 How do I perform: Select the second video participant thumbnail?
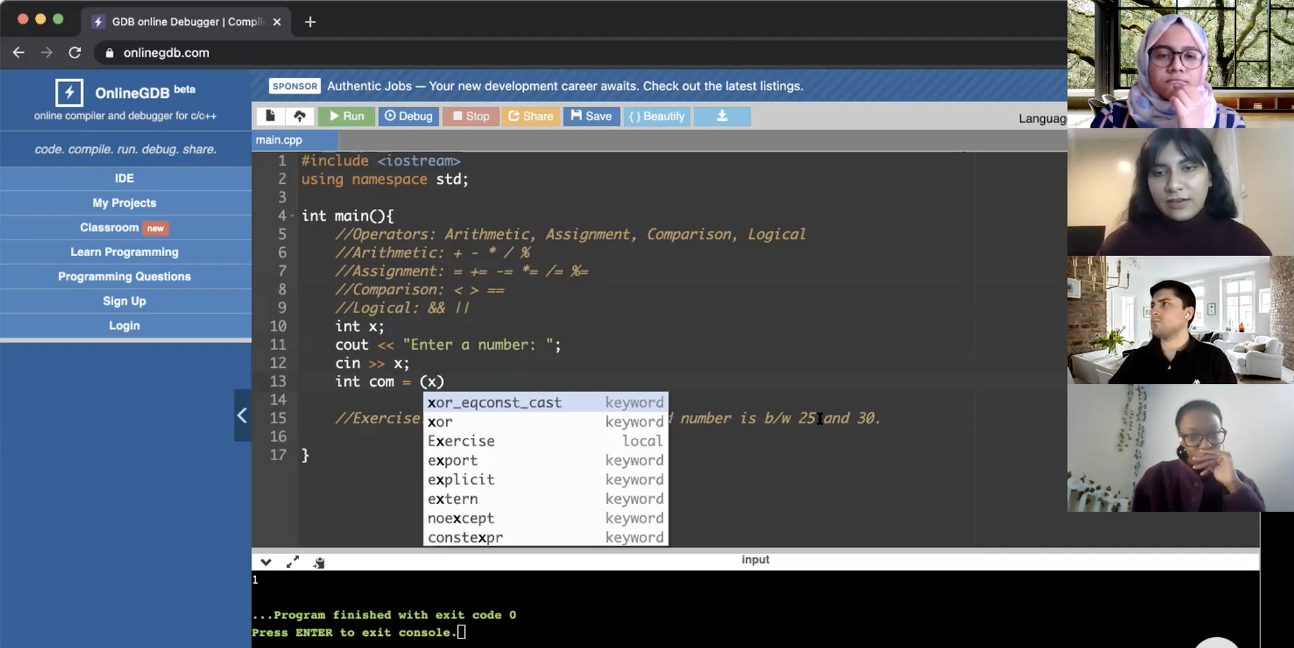click(1180, 192)
